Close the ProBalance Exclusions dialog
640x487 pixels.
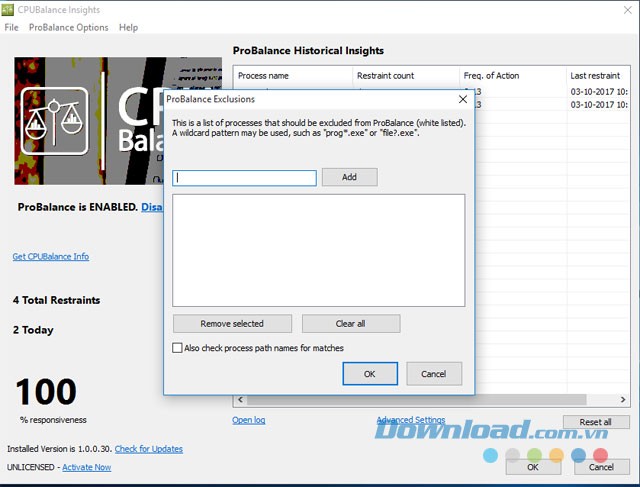(x=463, y=99)
